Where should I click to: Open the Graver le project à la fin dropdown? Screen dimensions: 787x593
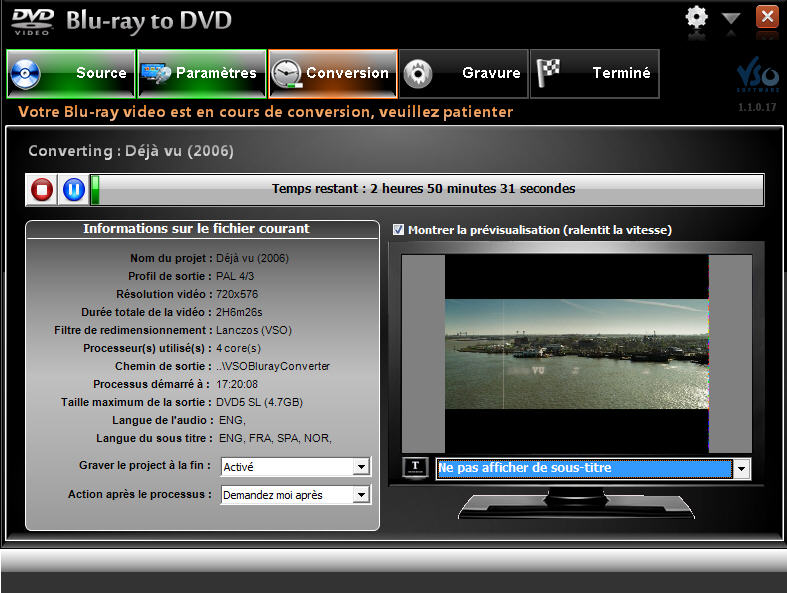361,467
